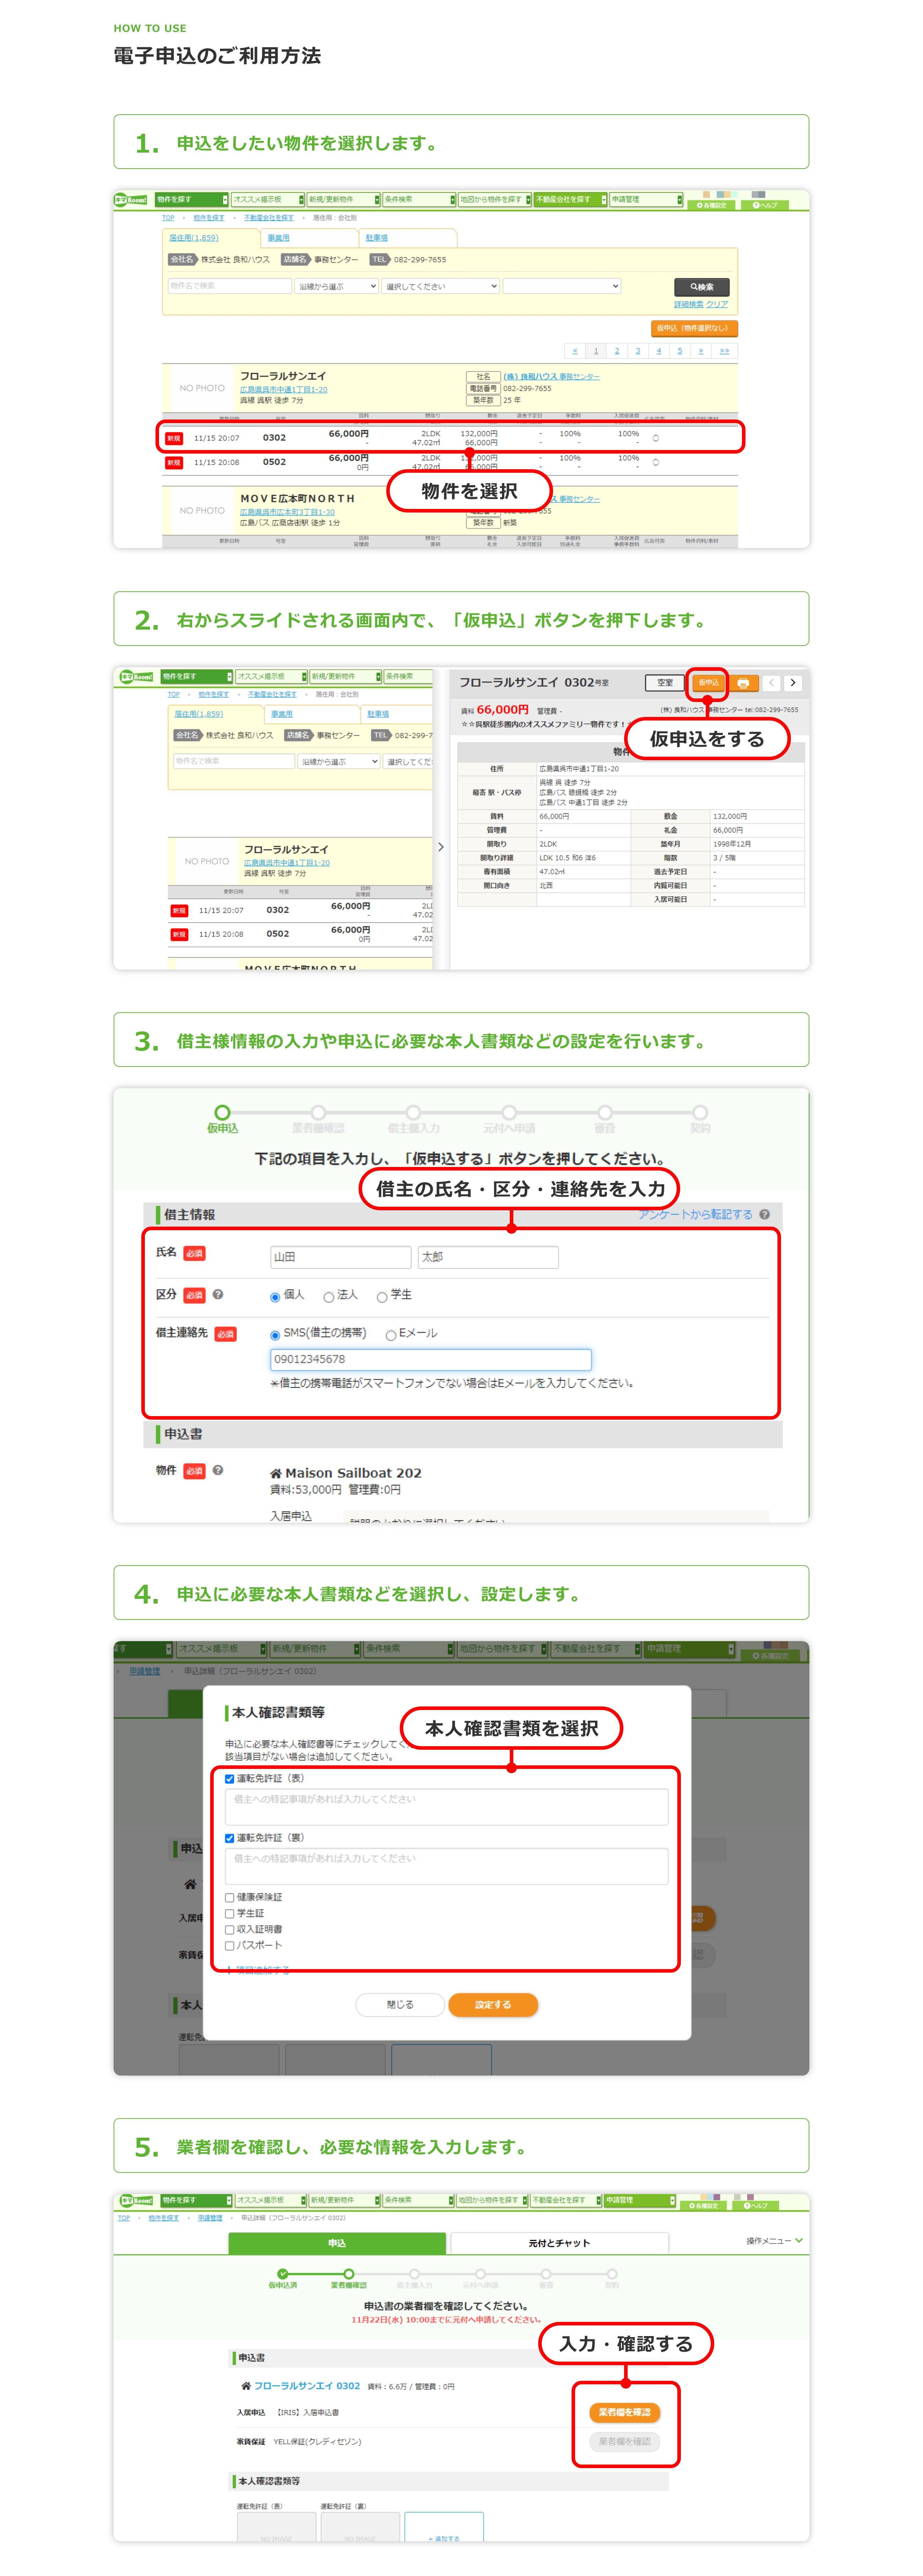Click the magnifier 検索 button in step 1
The width and height of the screenshot is (923, 2576).
point(702,287)
